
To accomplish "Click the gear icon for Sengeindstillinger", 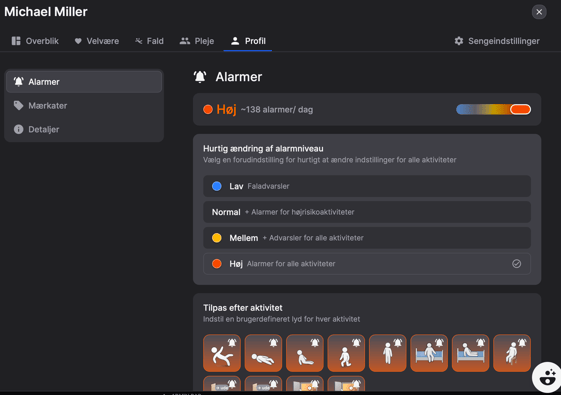I will pos(459,41).
